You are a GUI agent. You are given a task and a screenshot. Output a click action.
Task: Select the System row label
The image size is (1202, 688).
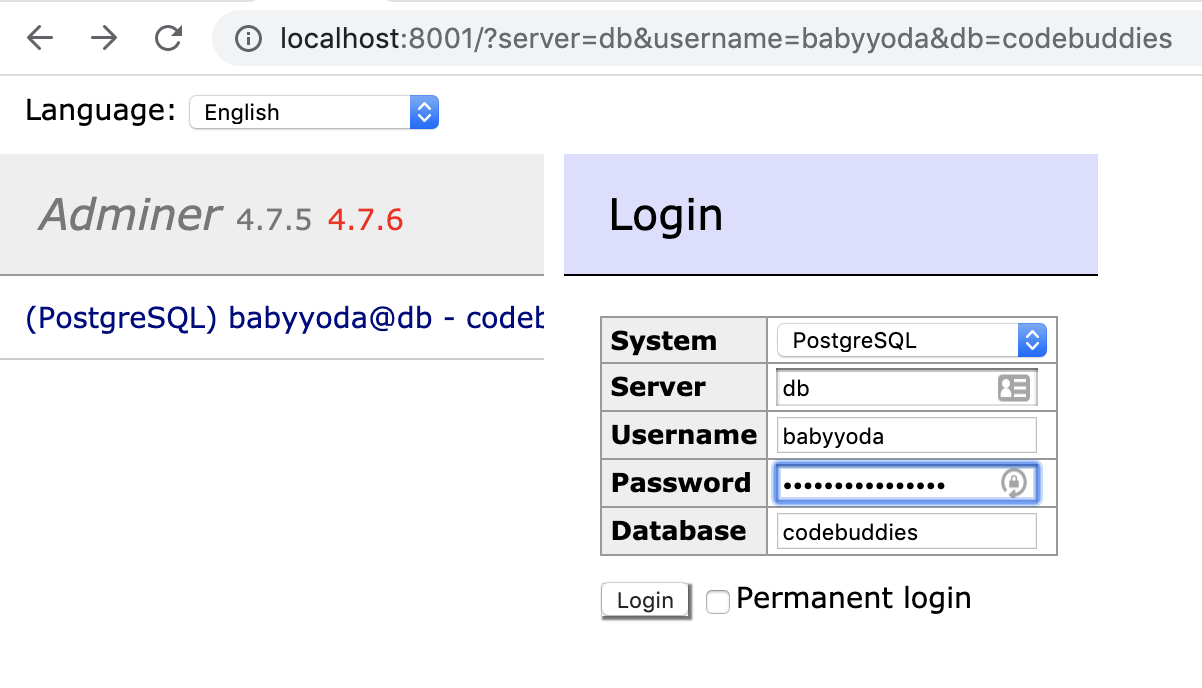664,340
